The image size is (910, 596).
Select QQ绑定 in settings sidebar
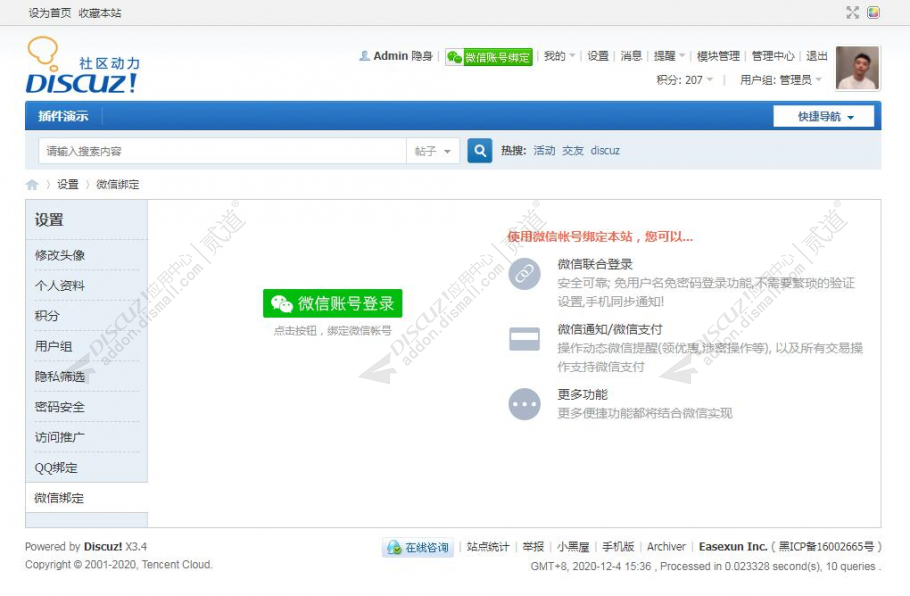(56, 468)
